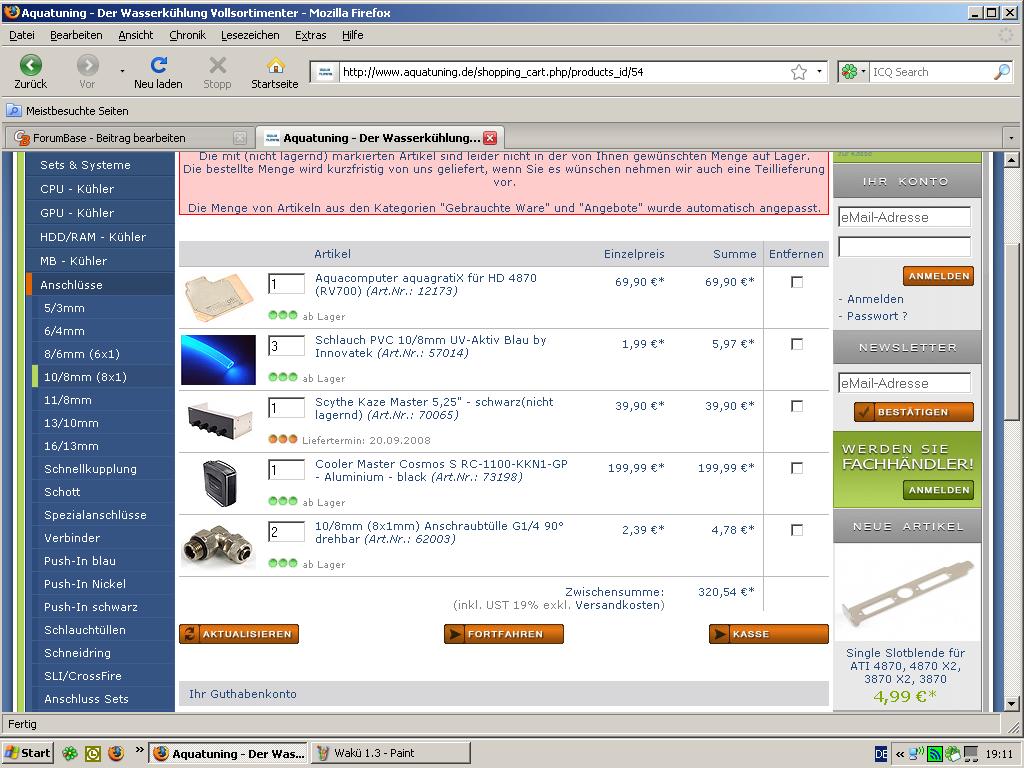Click Ihr Konto eMail-Adresse field

904,217
